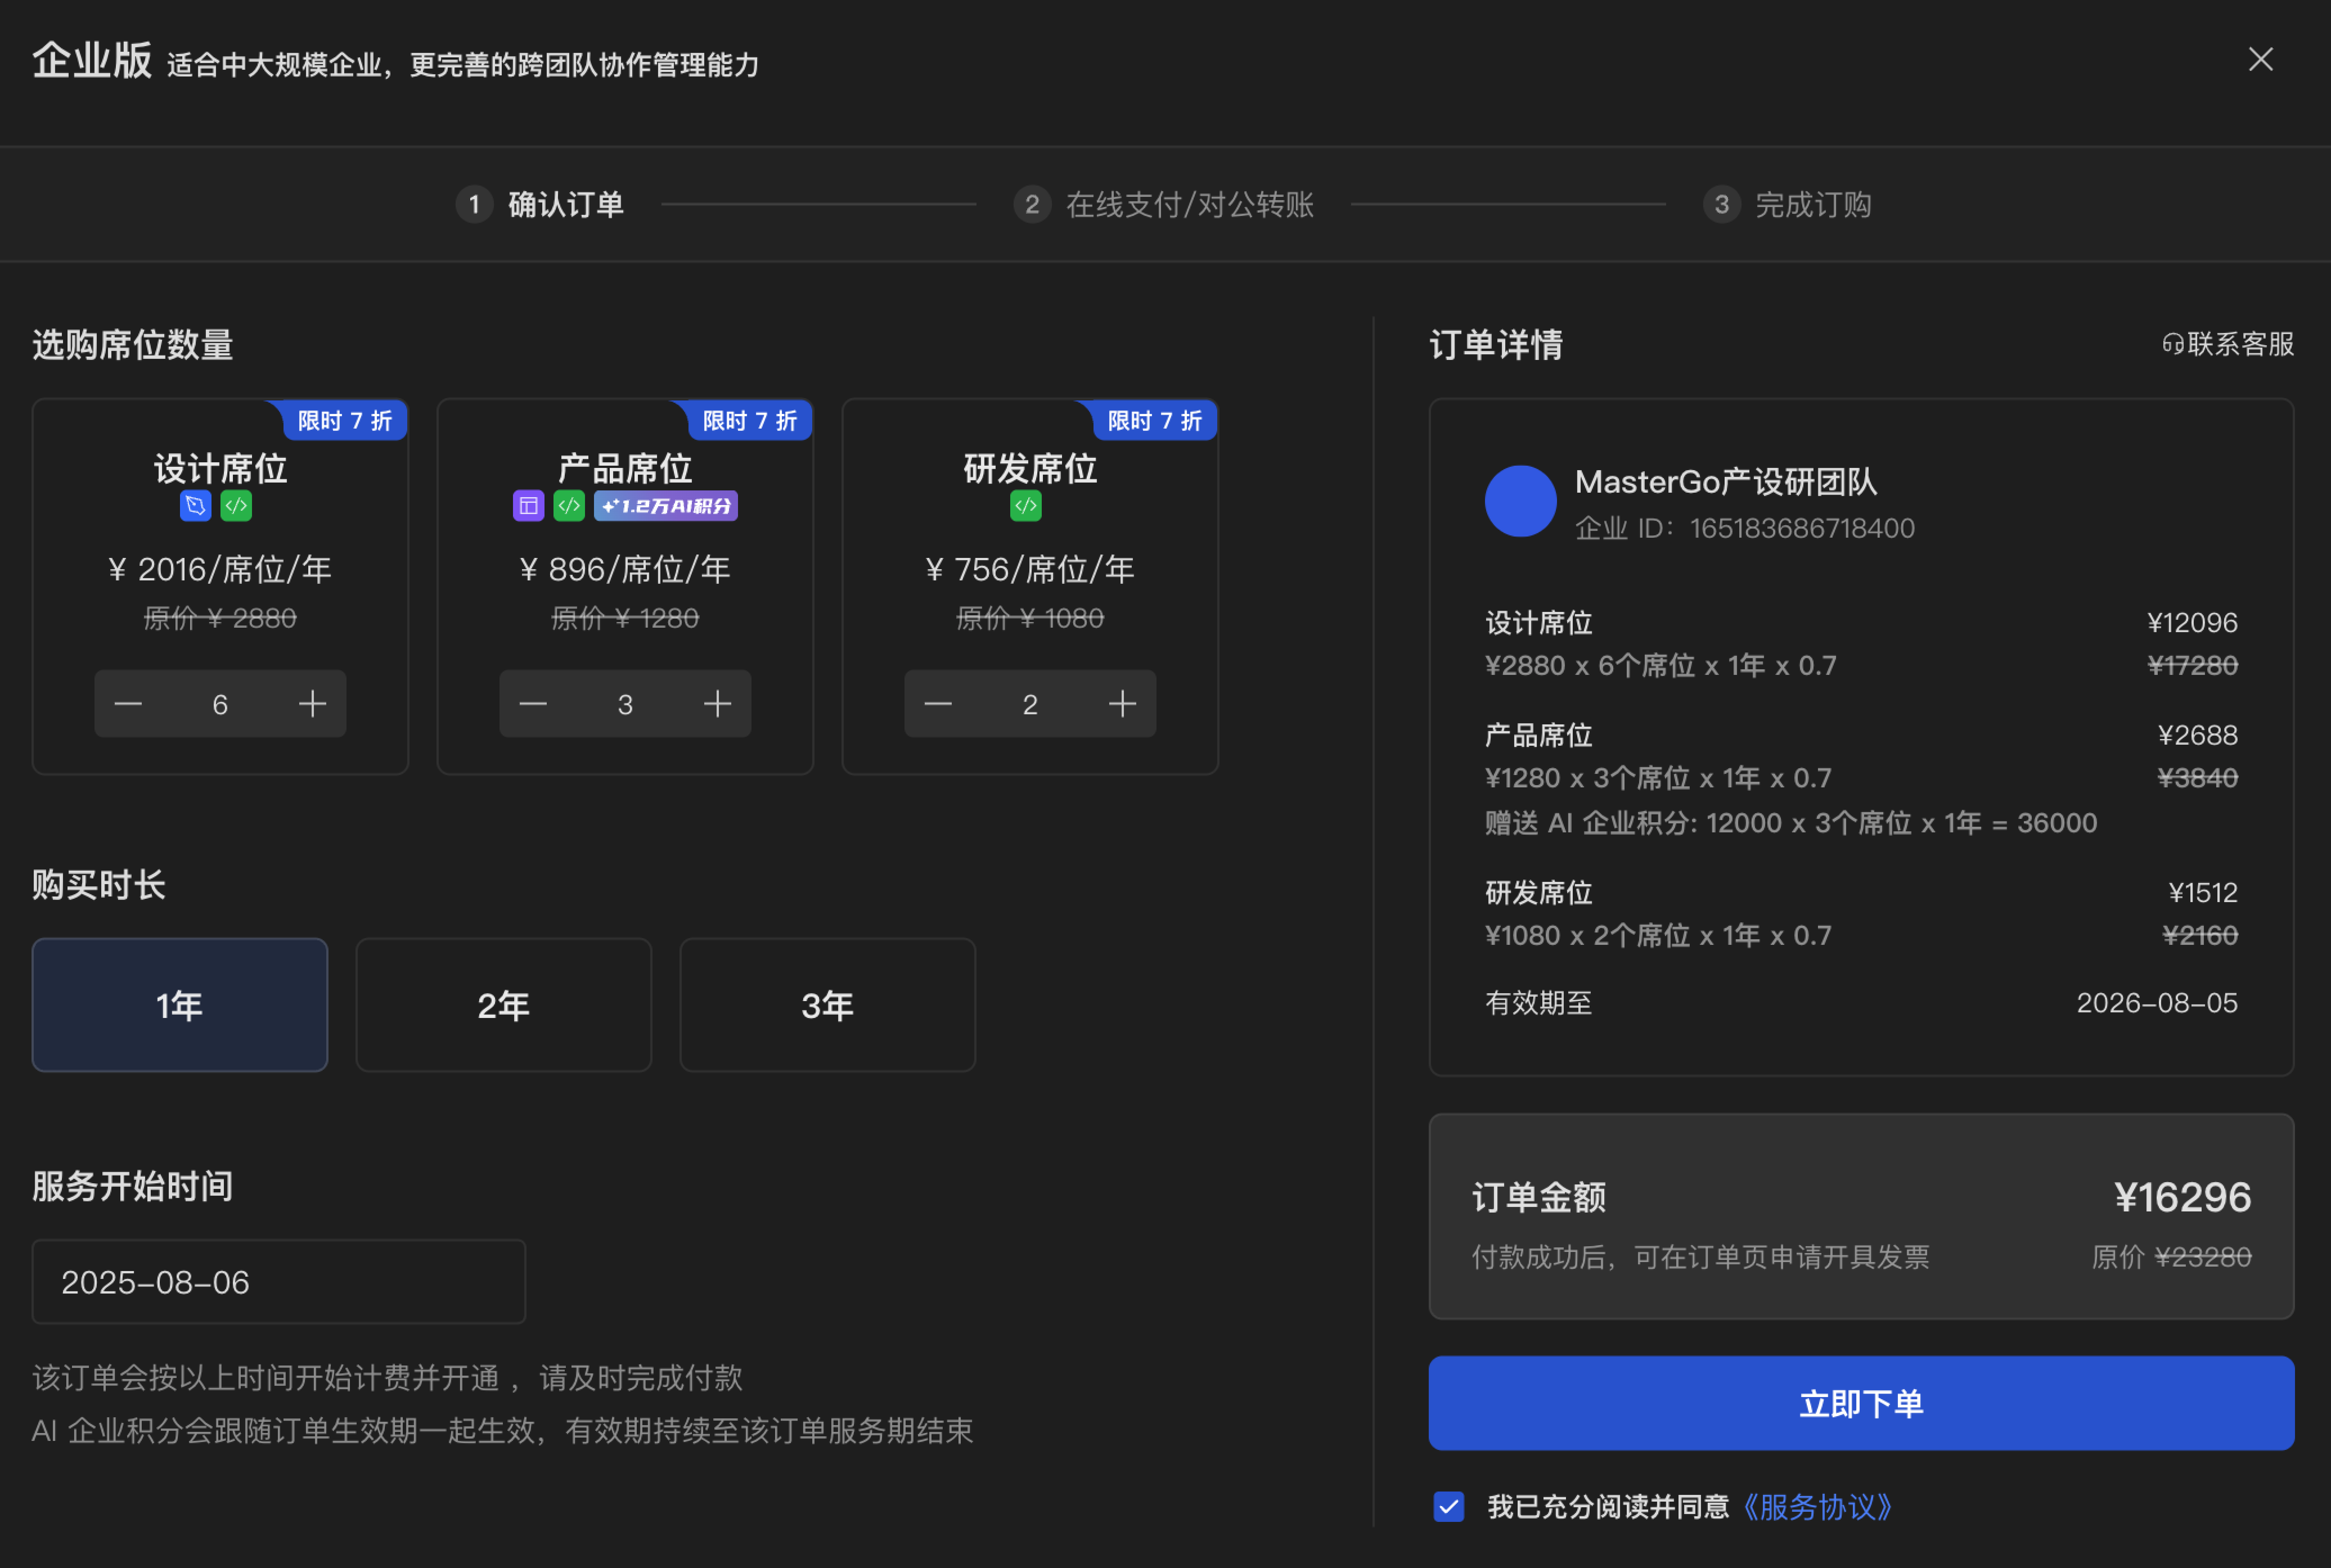Screen dimensions: 2331x1568
Task: Decrease R&D seat count with minus
Action: pos(938,704)
